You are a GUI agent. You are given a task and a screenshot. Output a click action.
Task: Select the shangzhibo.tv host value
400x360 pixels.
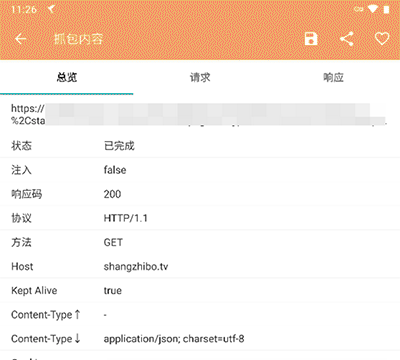(136, 266)
